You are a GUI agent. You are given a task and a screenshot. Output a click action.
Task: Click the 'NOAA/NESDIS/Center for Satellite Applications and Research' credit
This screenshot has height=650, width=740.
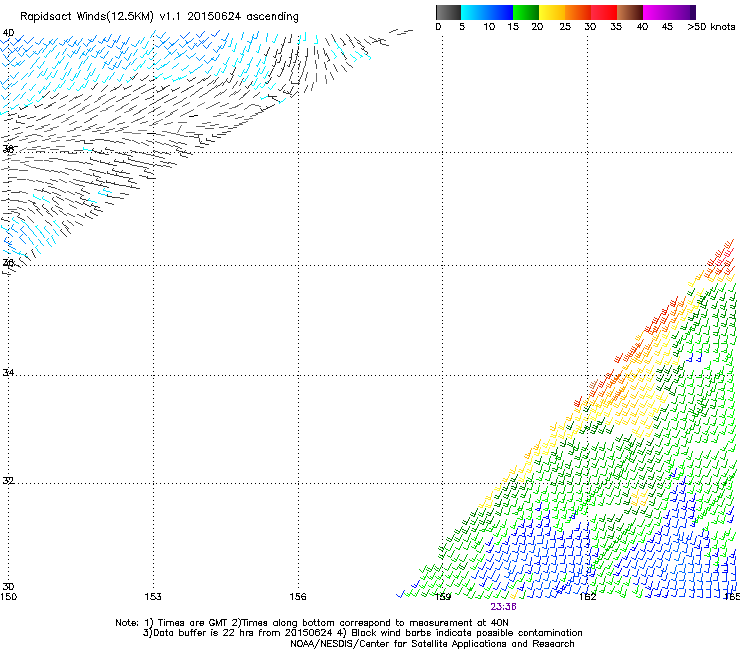click(x=432, y=644)
